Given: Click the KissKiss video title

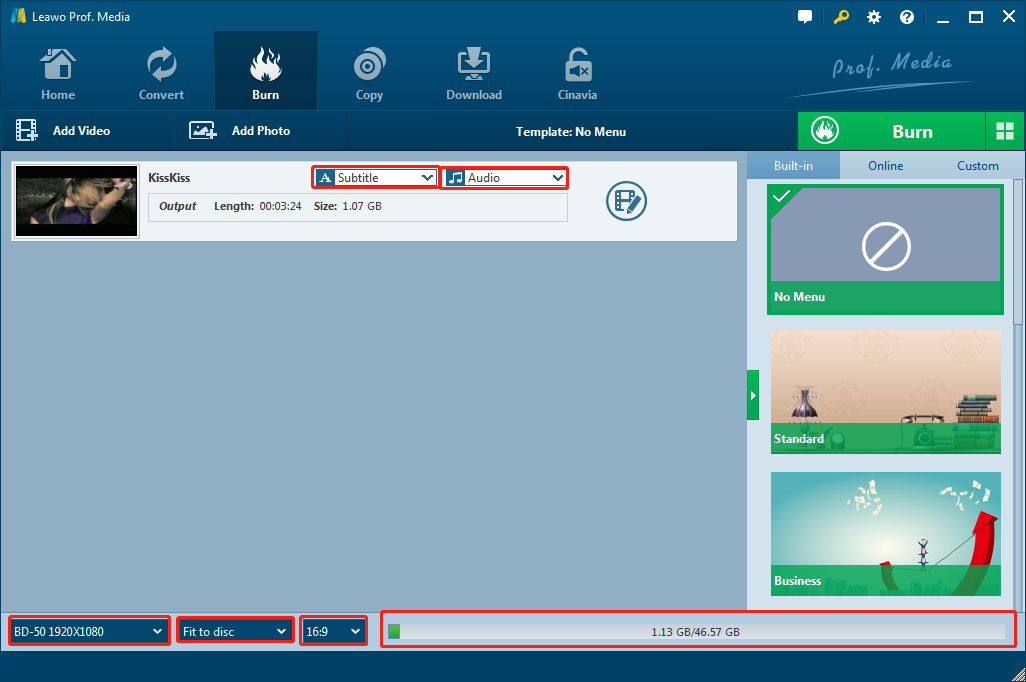Looking at the screenshot, I should pos(169,178).
